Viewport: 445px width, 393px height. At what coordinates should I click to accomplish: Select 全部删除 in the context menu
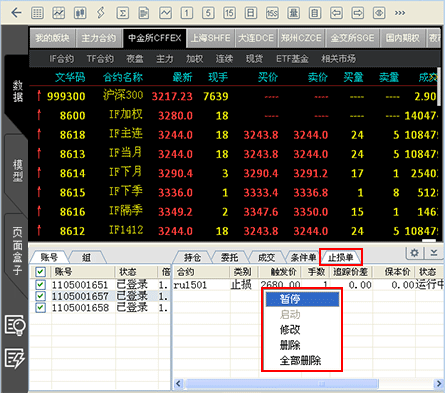pyautogui.click(x=300, y=360)
